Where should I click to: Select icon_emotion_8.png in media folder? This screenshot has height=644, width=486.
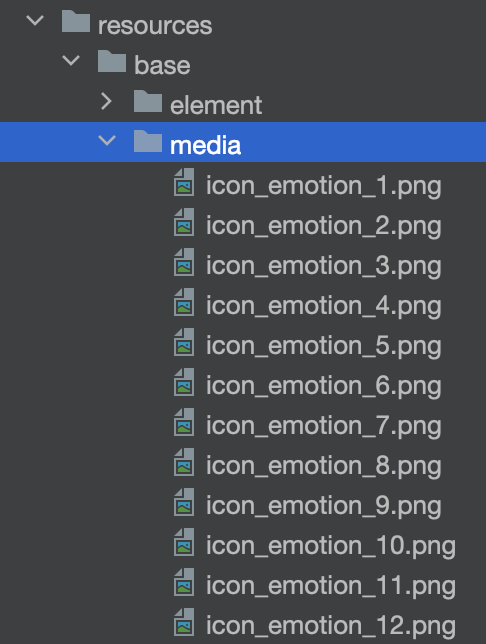point(324,466)
